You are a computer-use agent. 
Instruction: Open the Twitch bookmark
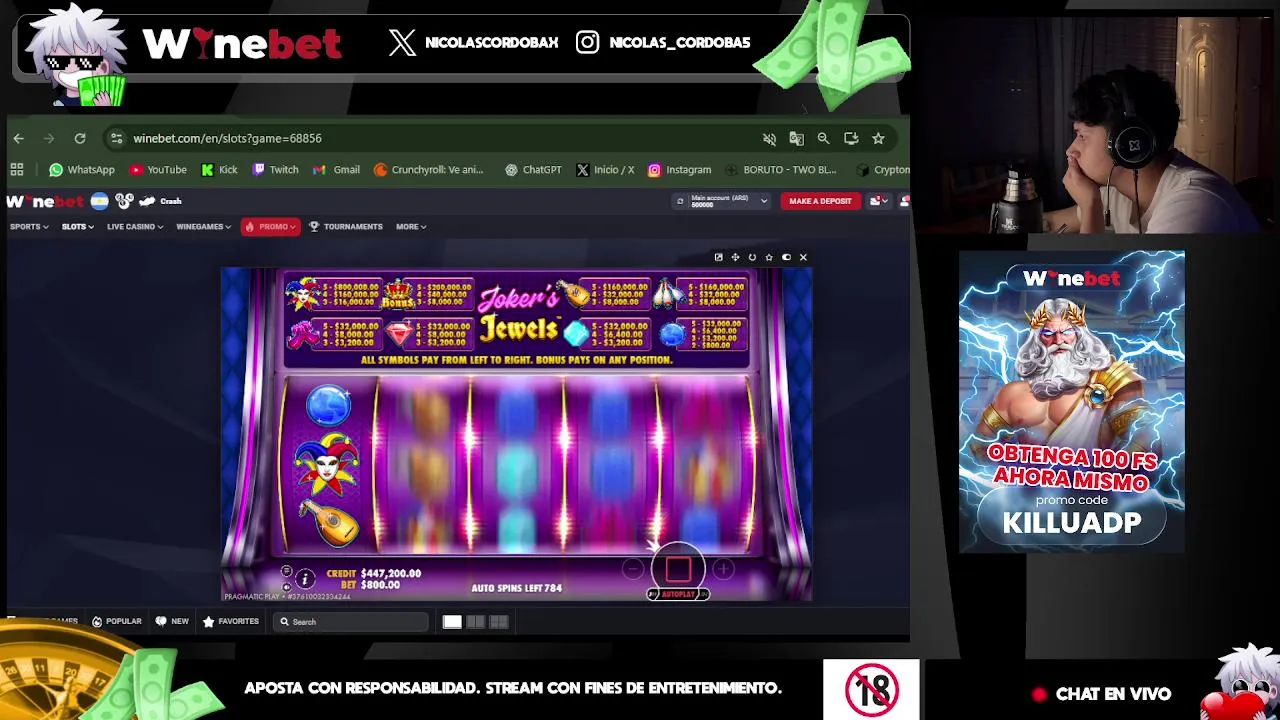click(275, 170)
